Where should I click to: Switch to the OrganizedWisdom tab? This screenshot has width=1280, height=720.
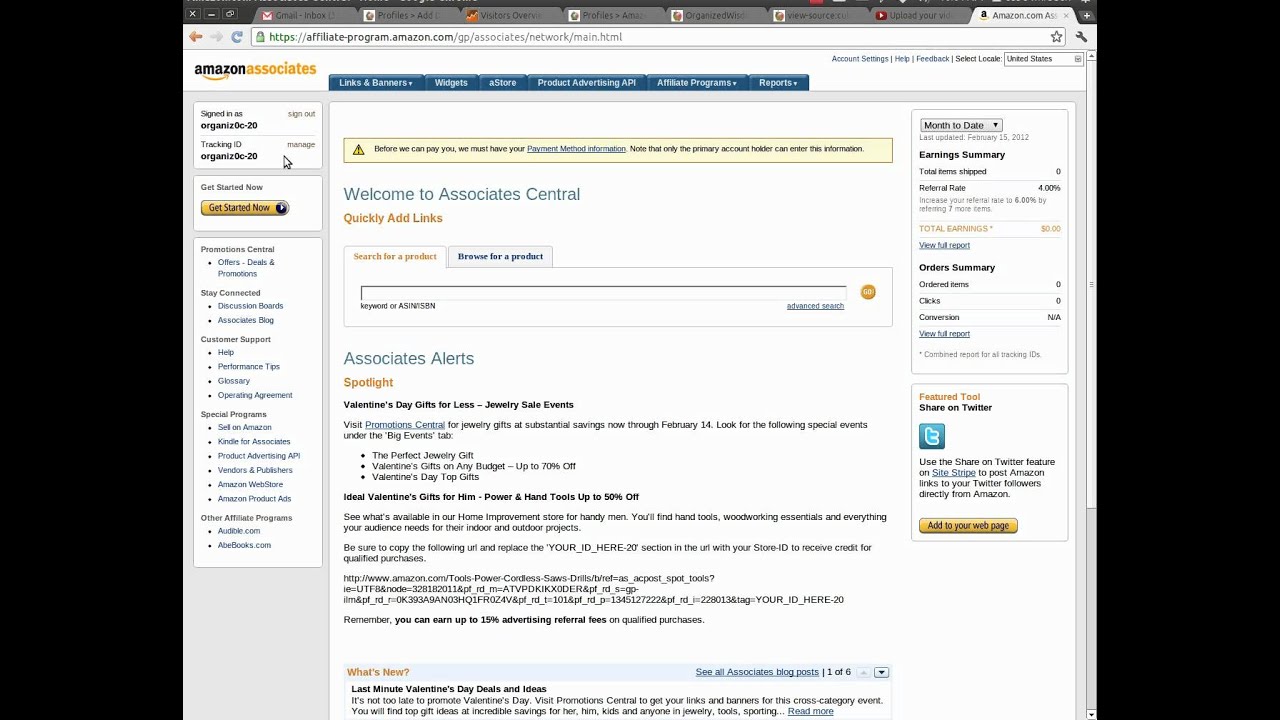715,15
